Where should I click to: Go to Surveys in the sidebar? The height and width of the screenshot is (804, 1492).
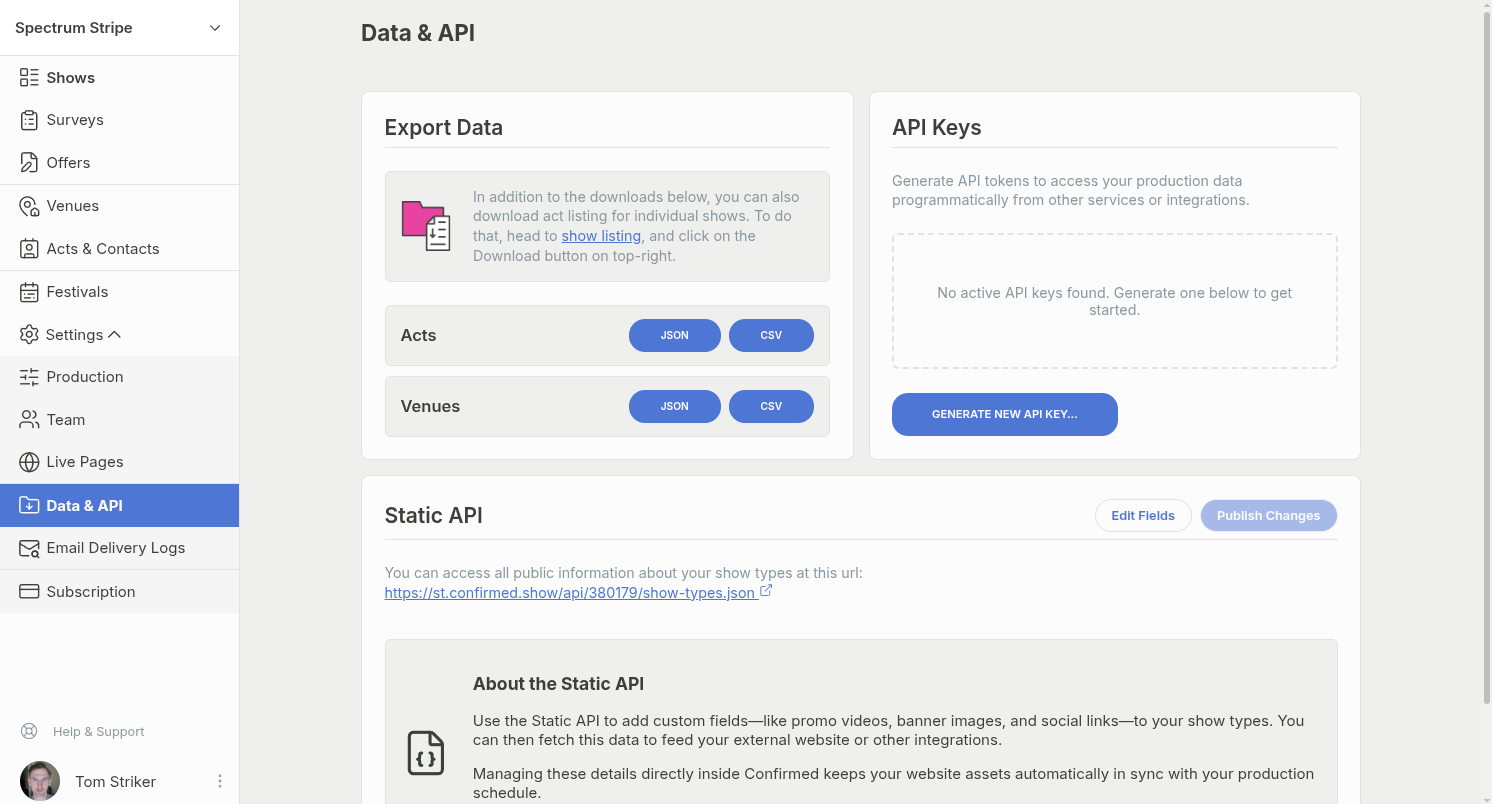click(120, 120)
